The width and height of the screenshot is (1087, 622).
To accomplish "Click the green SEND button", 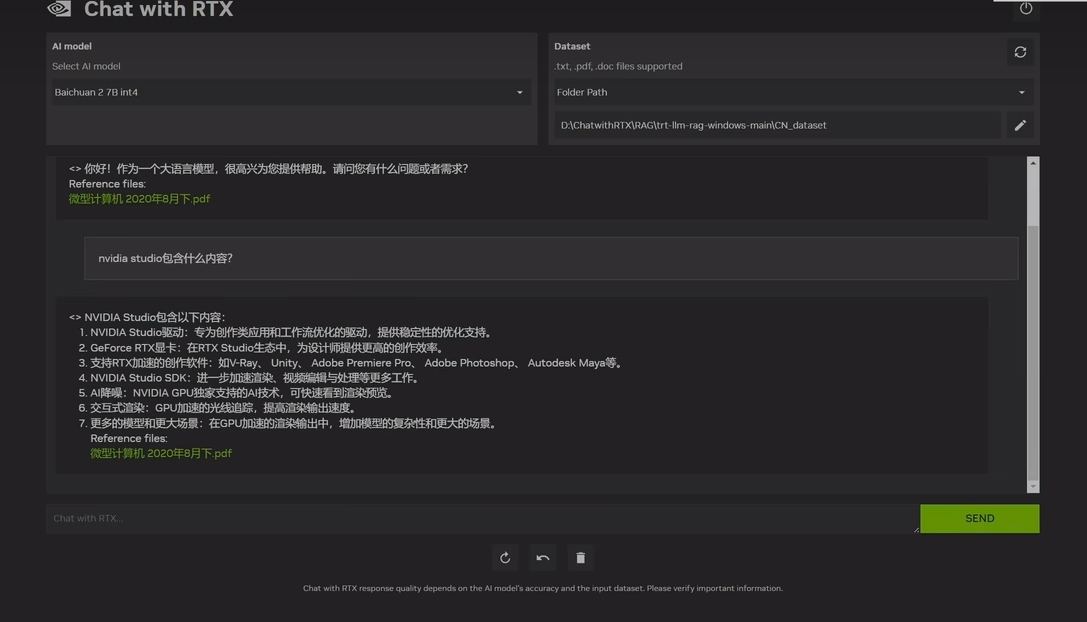I will tap(979, 518).
